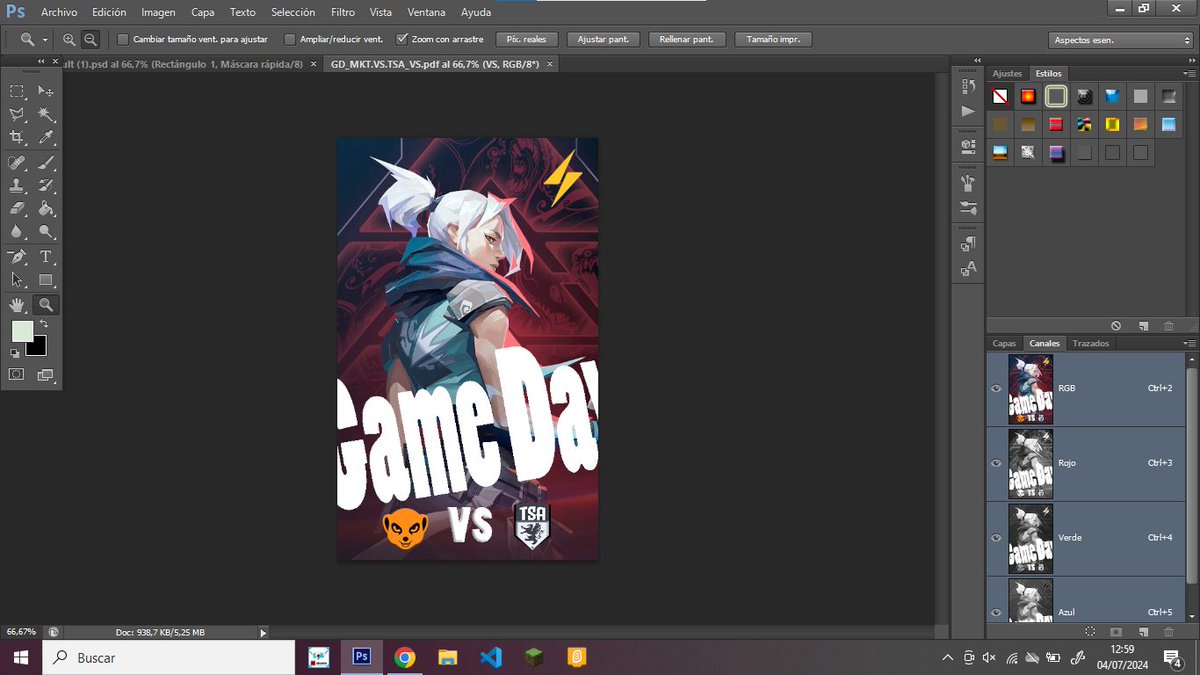Save selection as channel icon
Viewport: 1200px width, 675px height.
click(1116, 632)
